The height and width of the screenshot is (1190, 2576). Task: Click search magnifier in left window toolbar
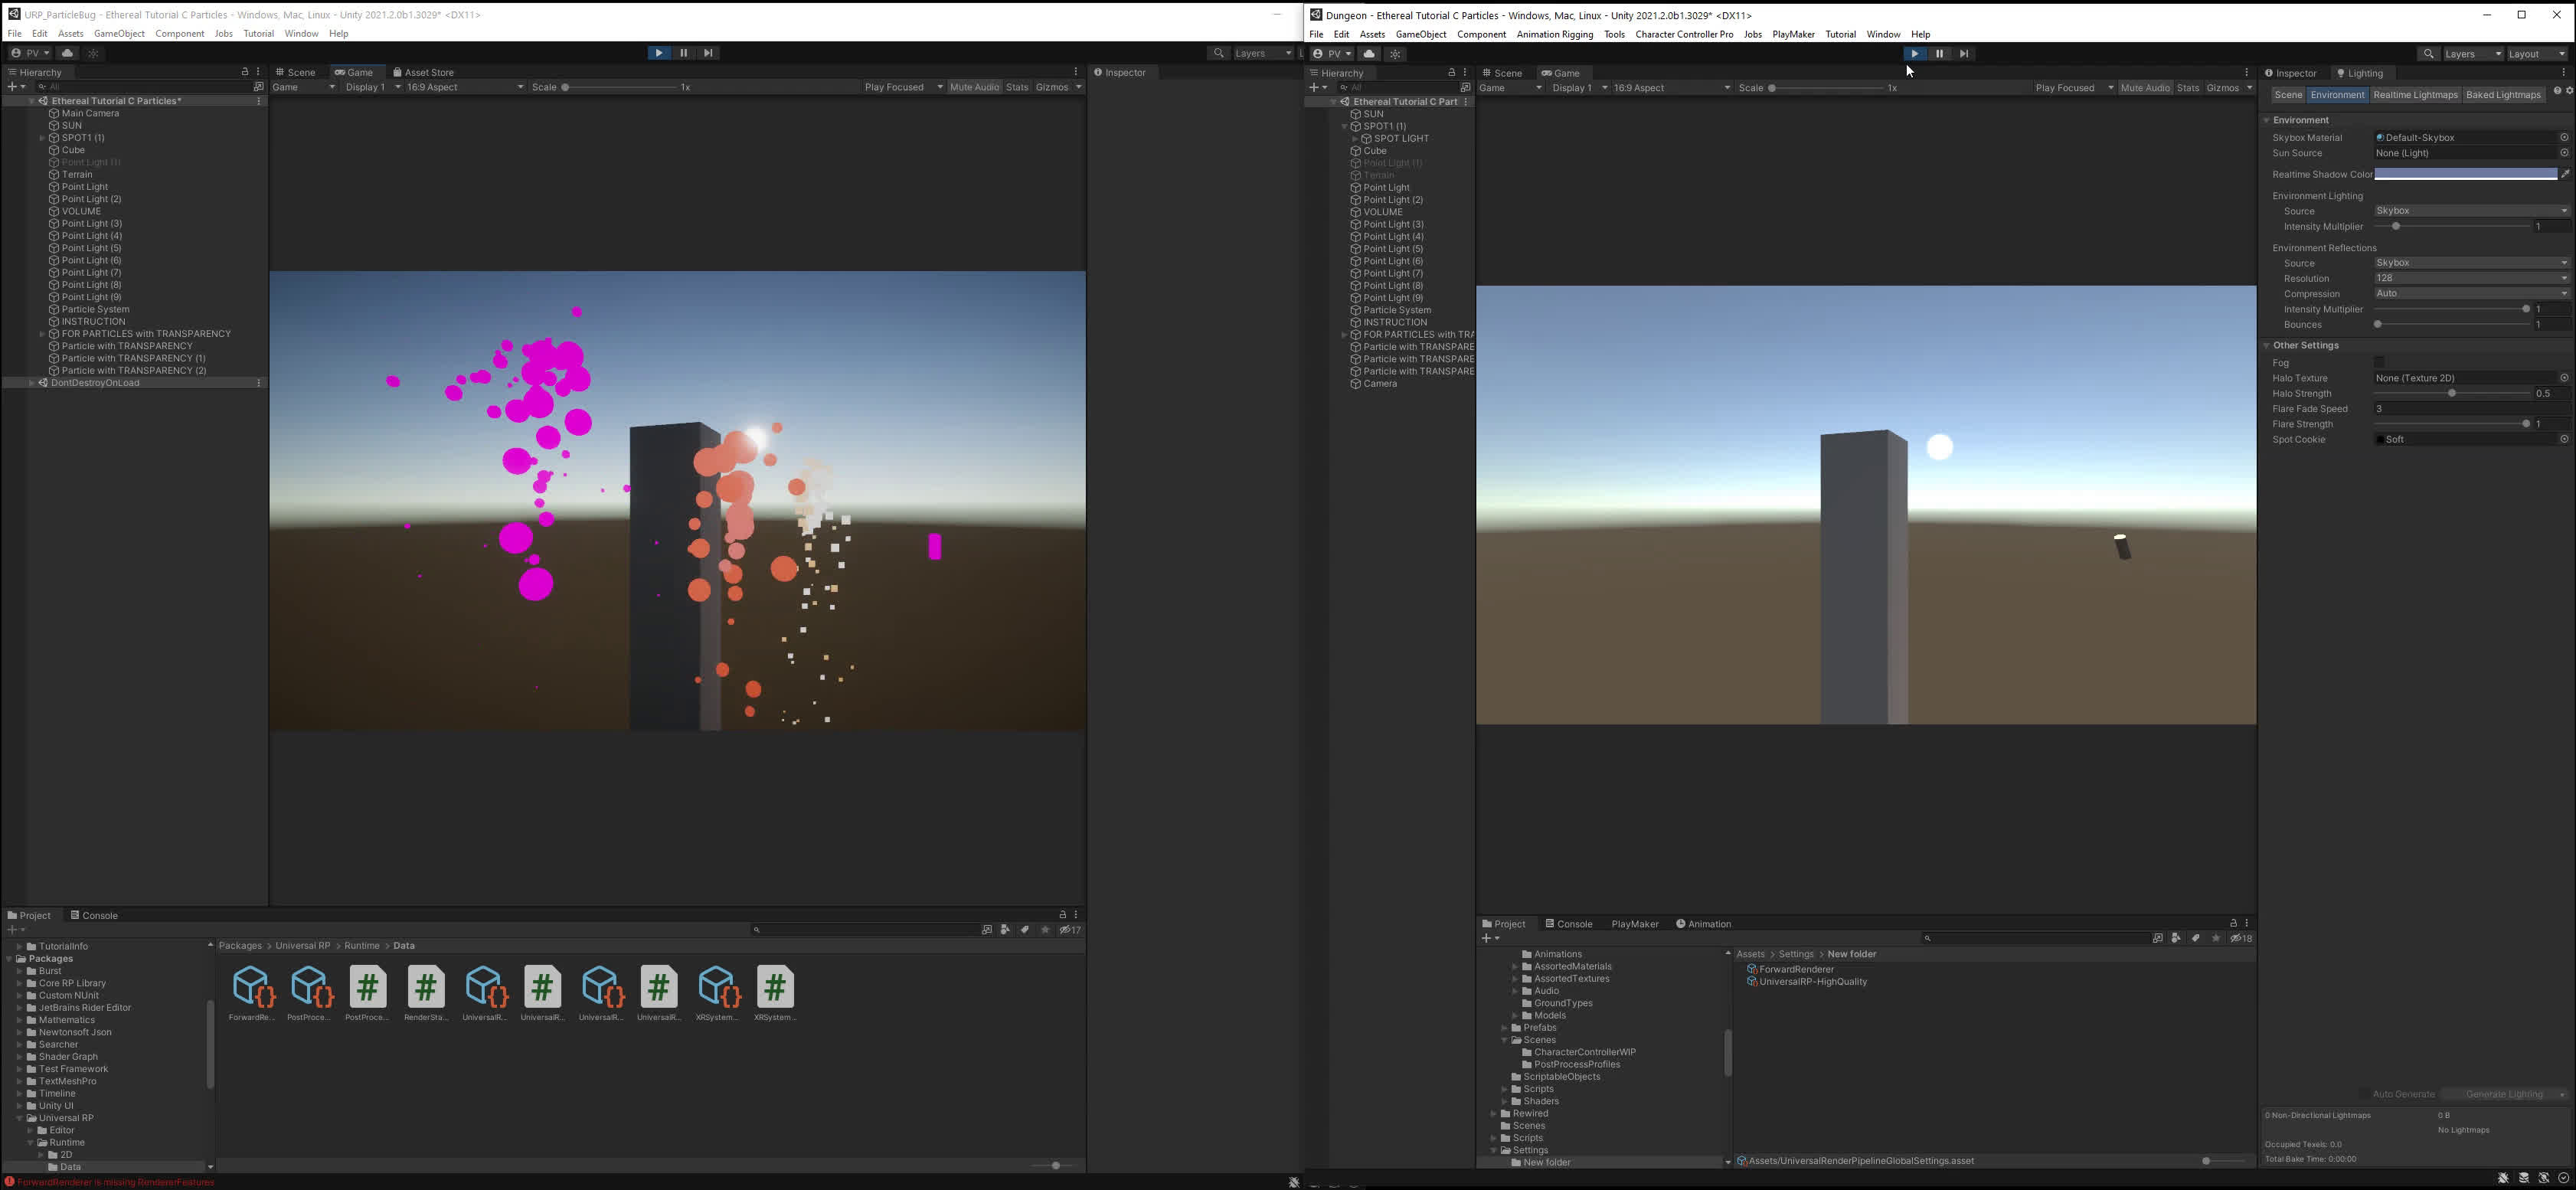[x=1218, y=53]
